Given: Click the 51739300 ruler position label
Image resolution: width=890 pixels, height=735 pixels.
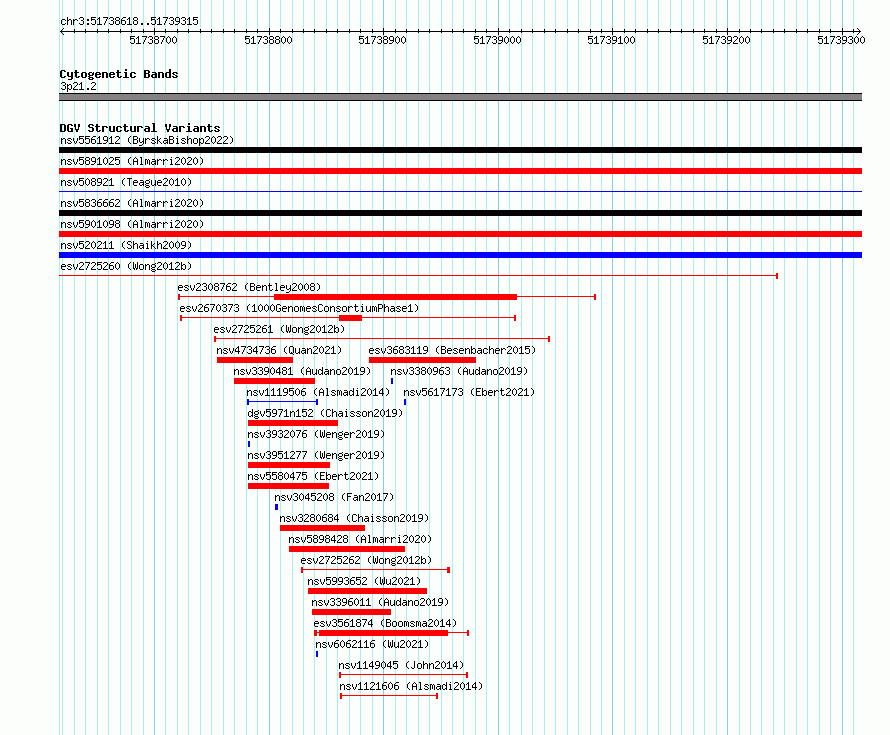Looking at the screenshot, I should [x=841, y=40].
